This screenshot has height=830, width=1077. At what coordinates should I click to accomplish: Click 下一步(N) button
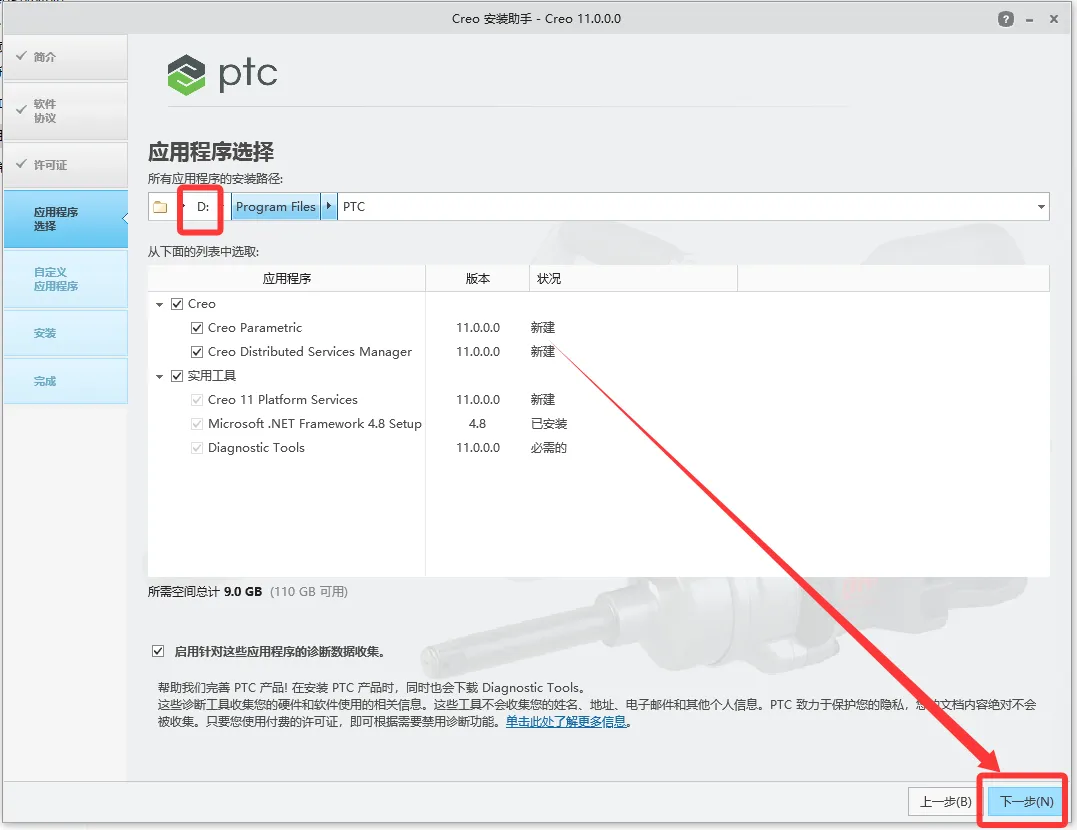pos(1025,801)
